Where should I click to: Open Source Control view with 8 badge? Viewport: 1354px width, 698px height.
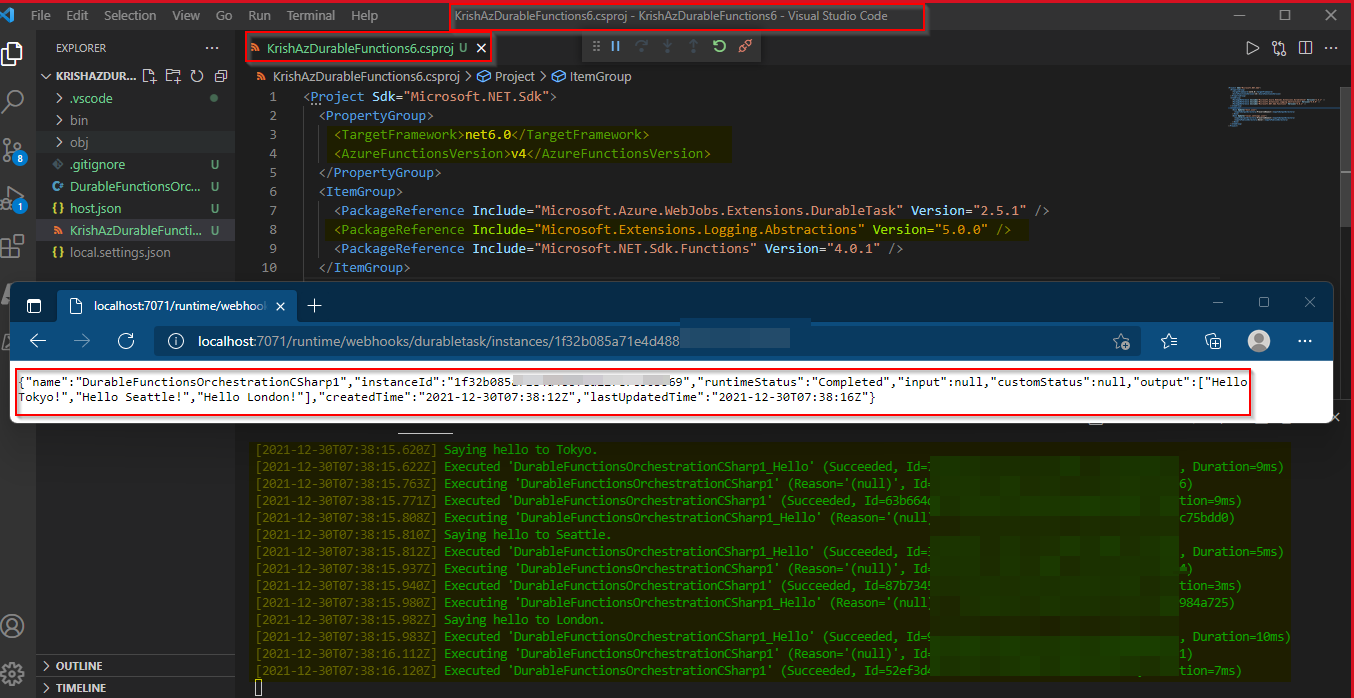13,150
